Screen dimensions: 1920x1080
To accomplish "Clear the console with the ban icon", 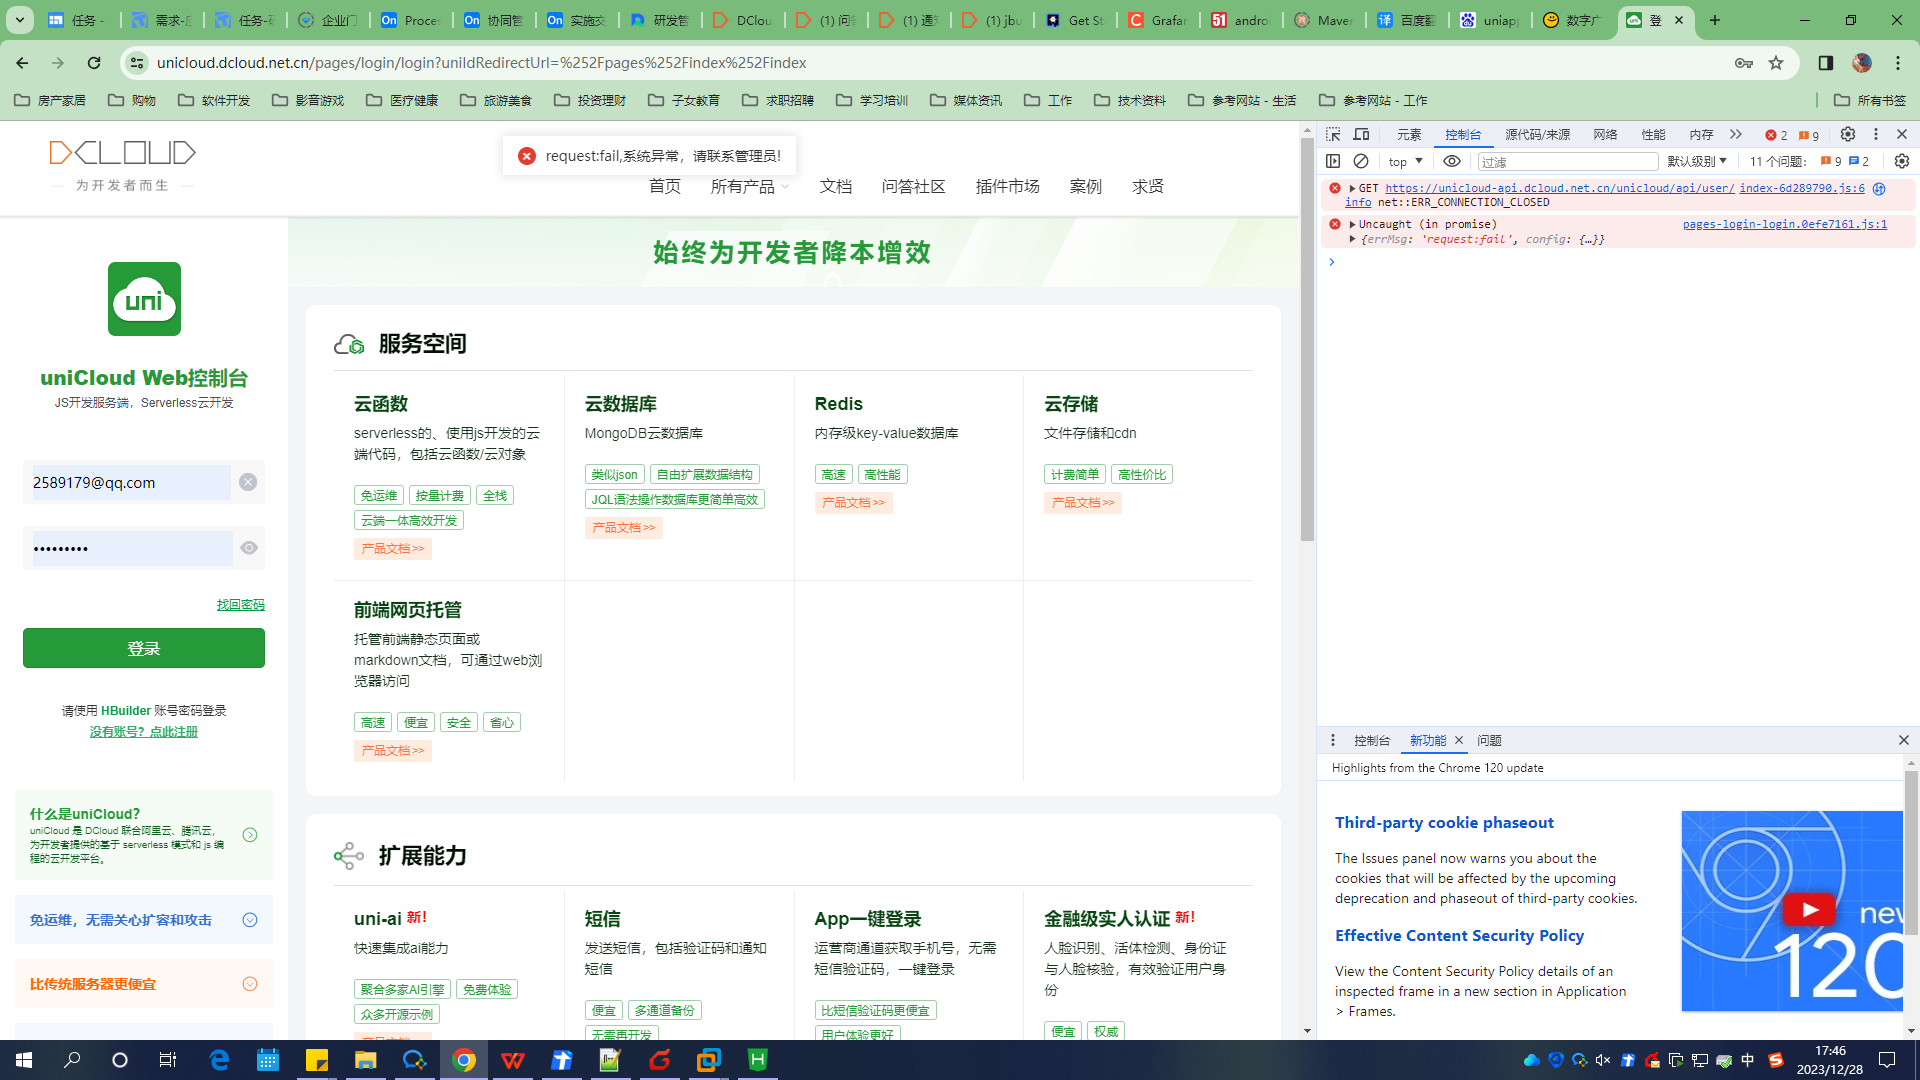I will (1361, 161).
